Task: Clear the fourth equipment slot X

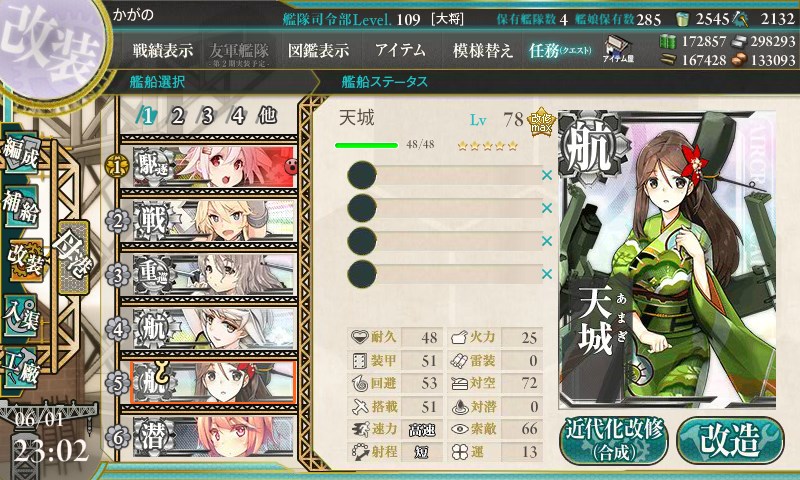Action: point(547,274)
